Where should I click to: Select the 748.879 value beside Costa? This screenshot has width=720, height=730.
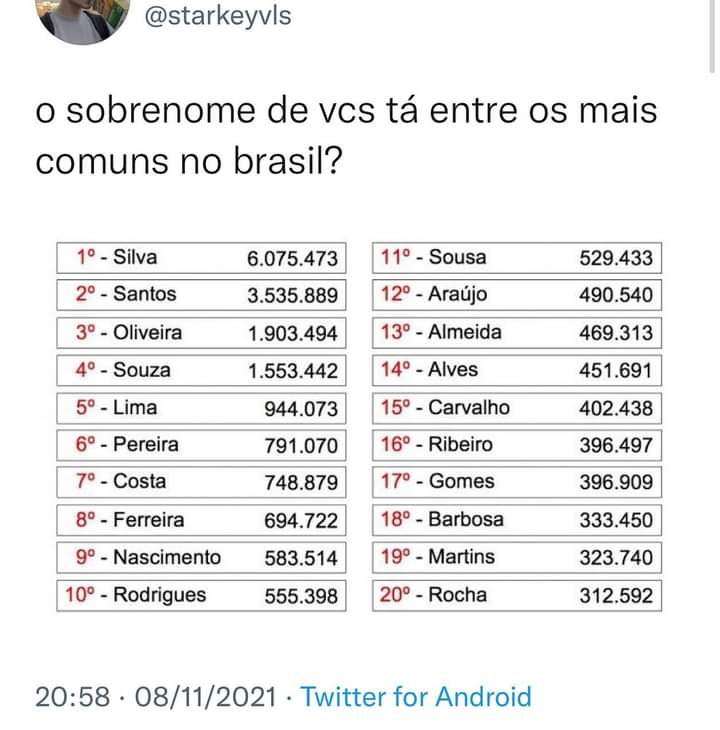pos(301,482)
